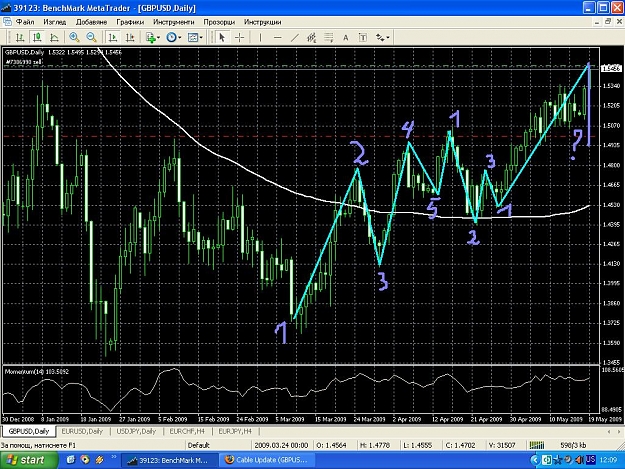This screenshot has height=469, width=625.
Task: Select the GBPUSD,Daily chart tab
Action: [29, 431]
